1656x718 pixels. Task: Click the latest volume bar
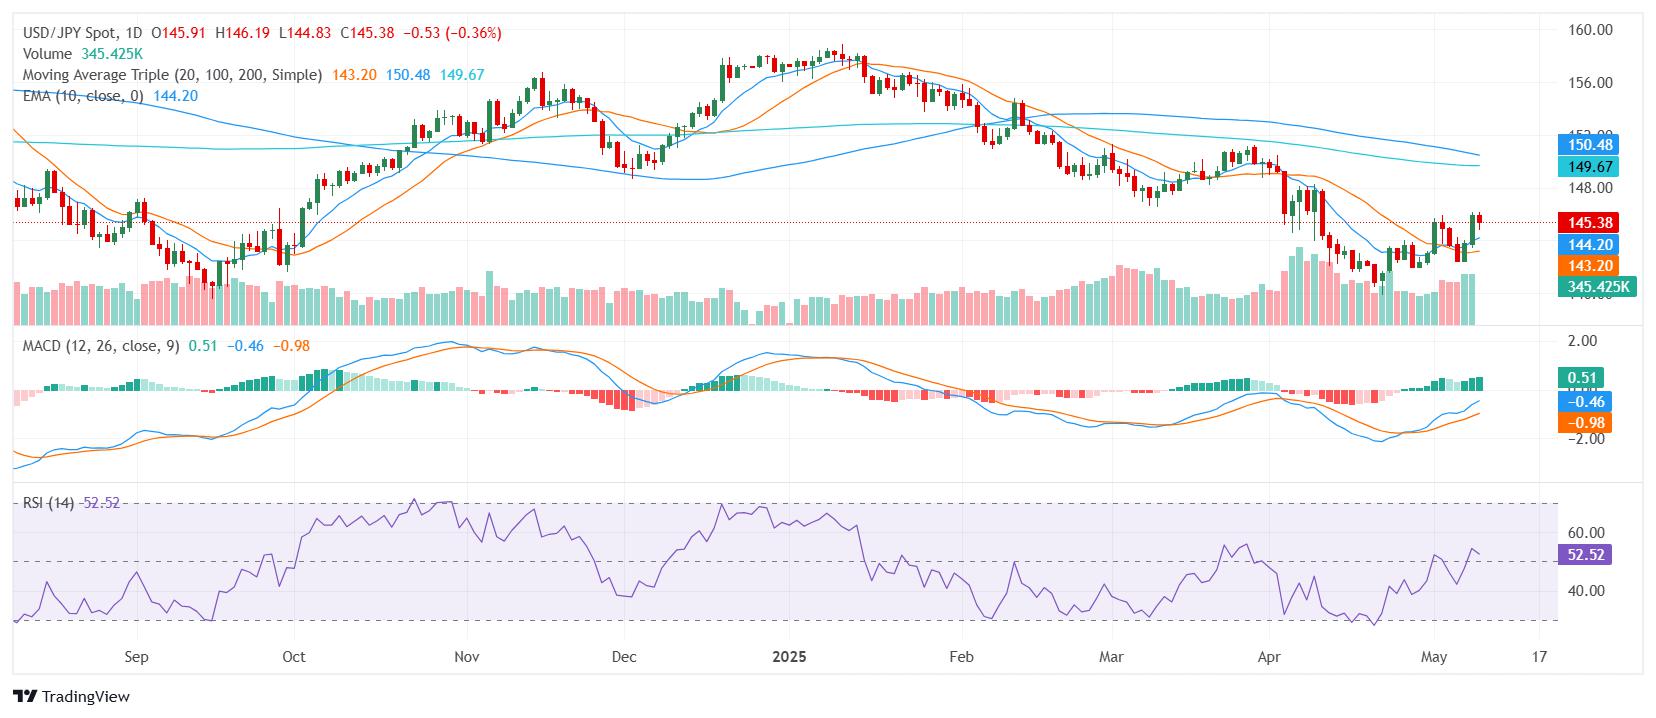(x=1471, y=299)
